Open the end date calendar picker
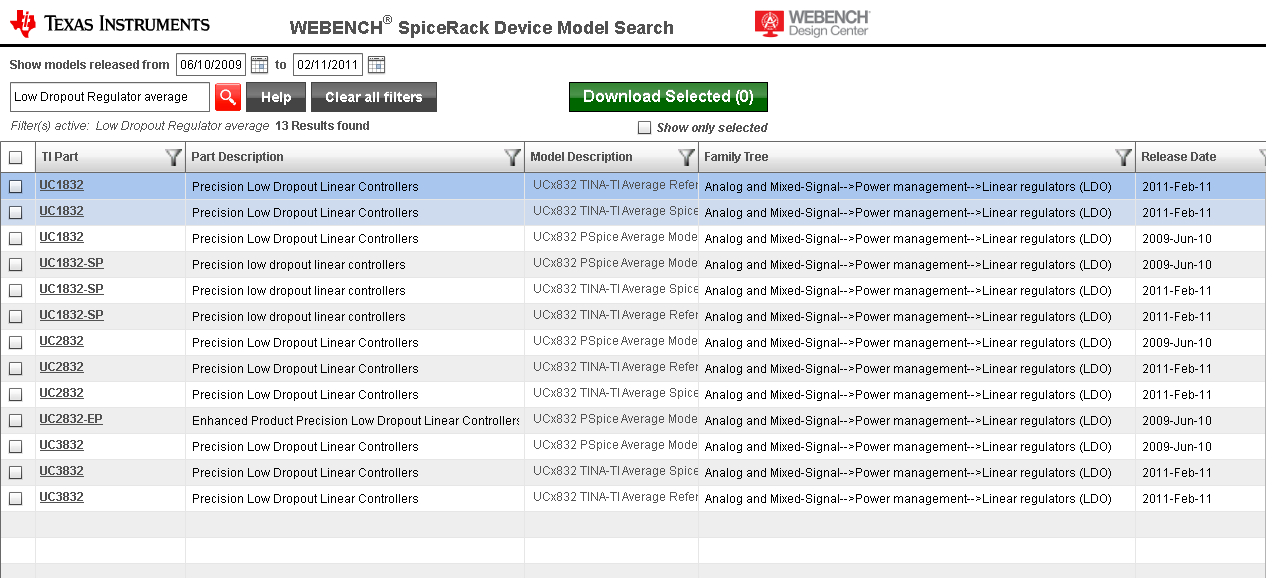 click(x=376, y=65)
